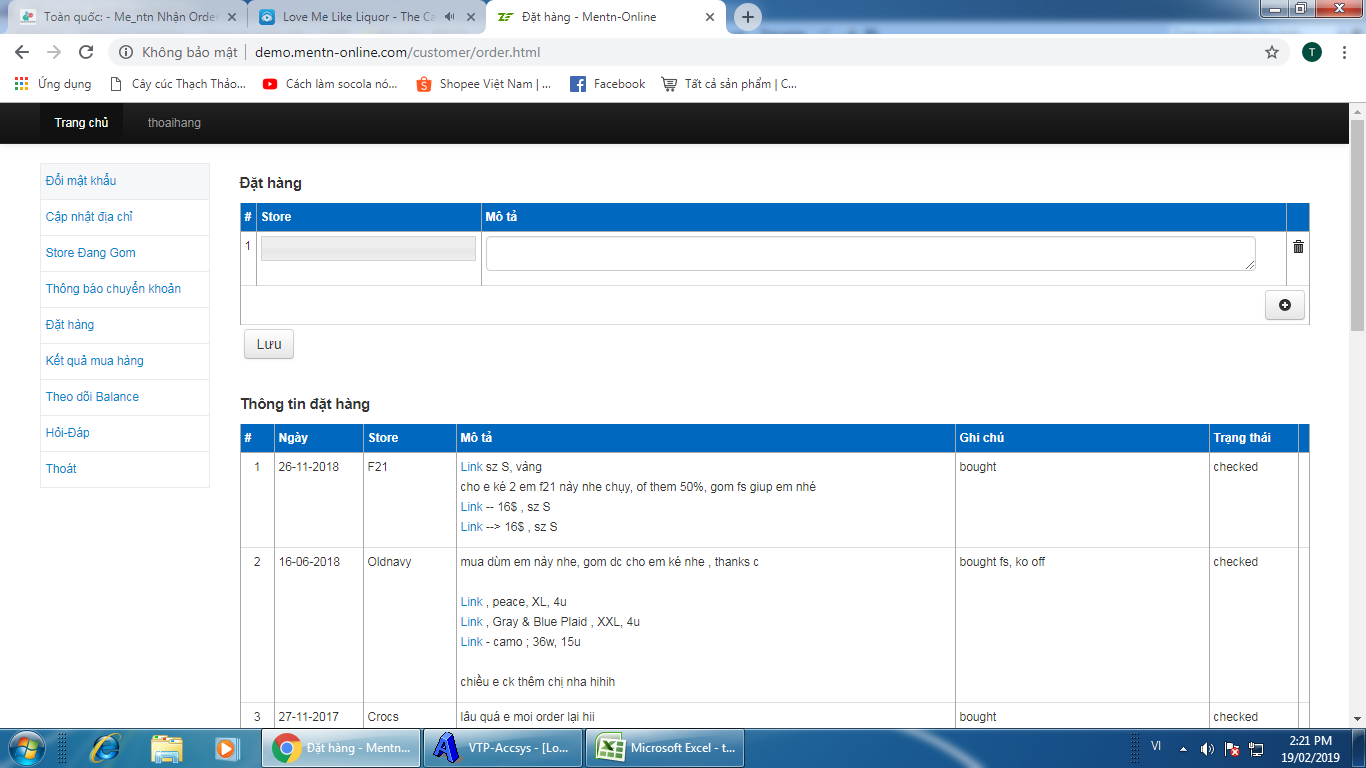Click the volume icon in system tray

point(1207,748)
